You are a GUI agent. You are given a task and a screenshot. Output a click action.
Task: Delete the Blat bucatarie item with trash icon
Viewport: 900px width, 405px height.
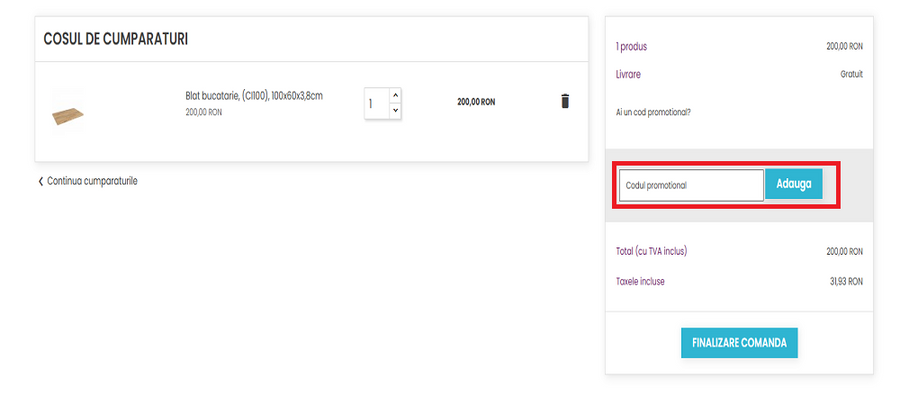(565, 101)
